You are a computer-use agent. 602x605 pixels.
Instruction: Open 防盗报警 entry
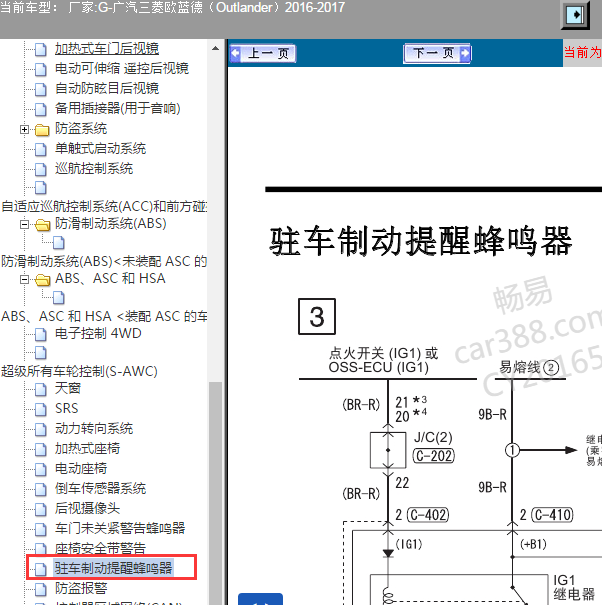click(x=81, y=588)
